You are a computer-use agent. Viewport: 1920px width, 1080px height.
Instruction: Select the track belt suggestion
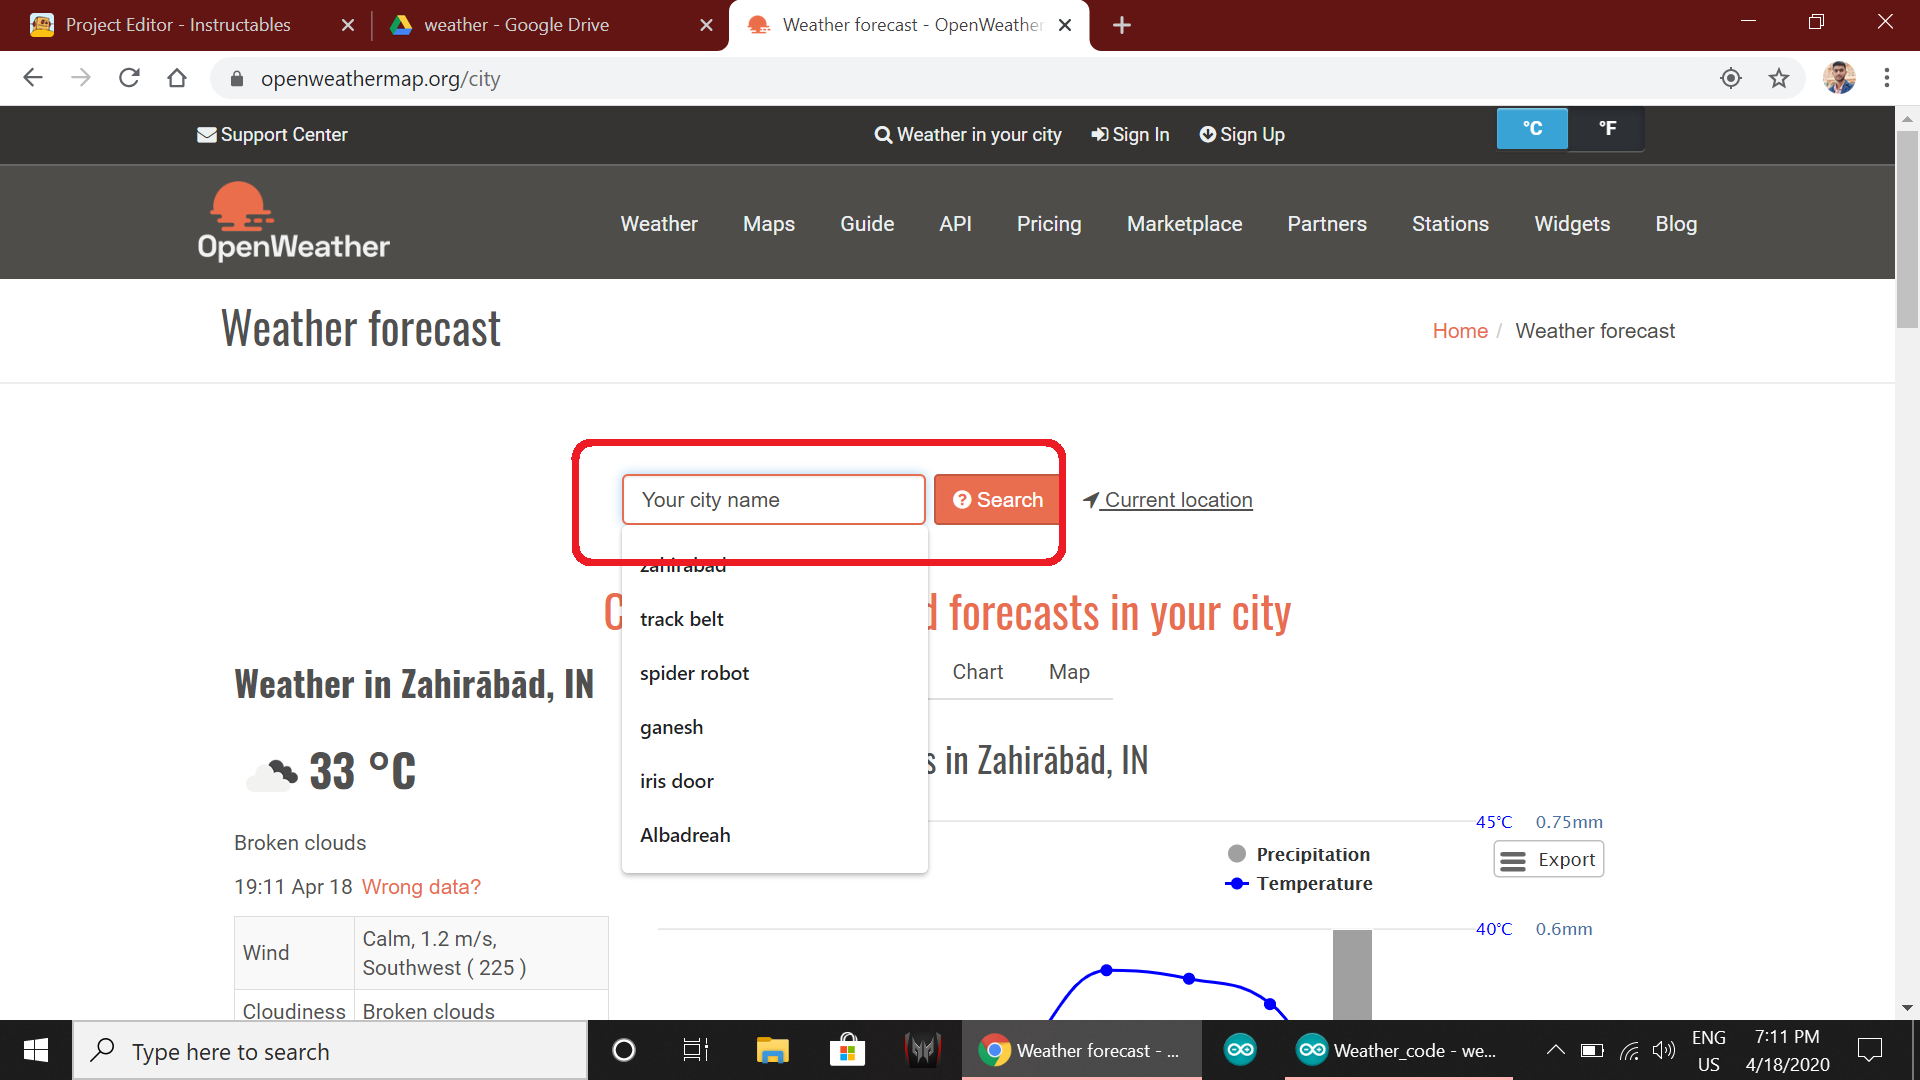774,619
